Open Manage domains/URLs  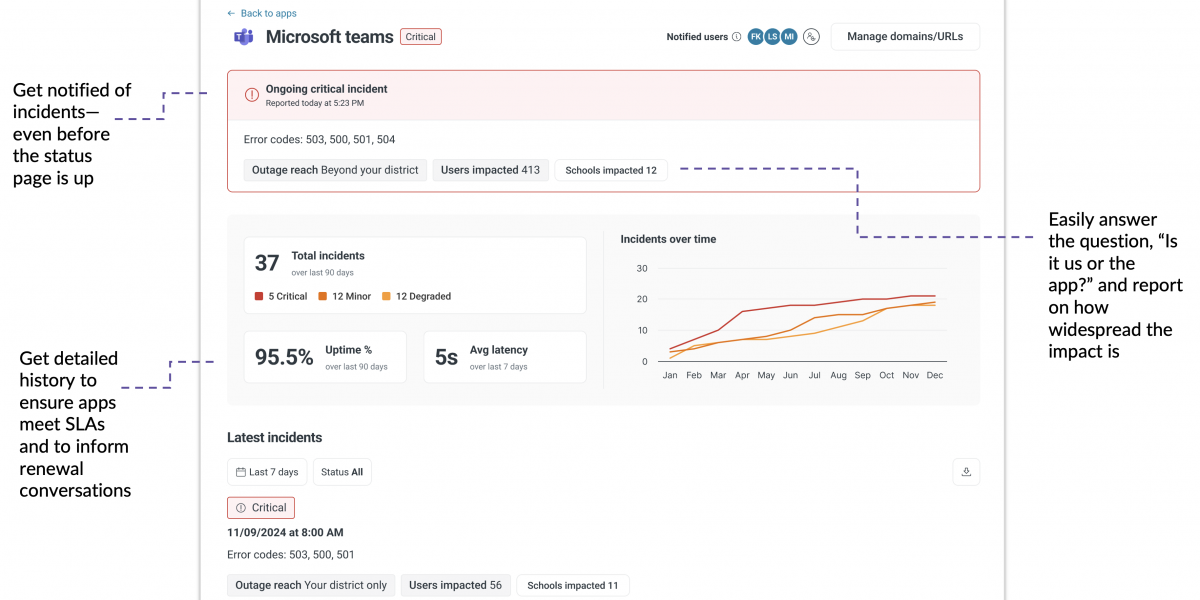pyautogui.click(x=905, y=37)
